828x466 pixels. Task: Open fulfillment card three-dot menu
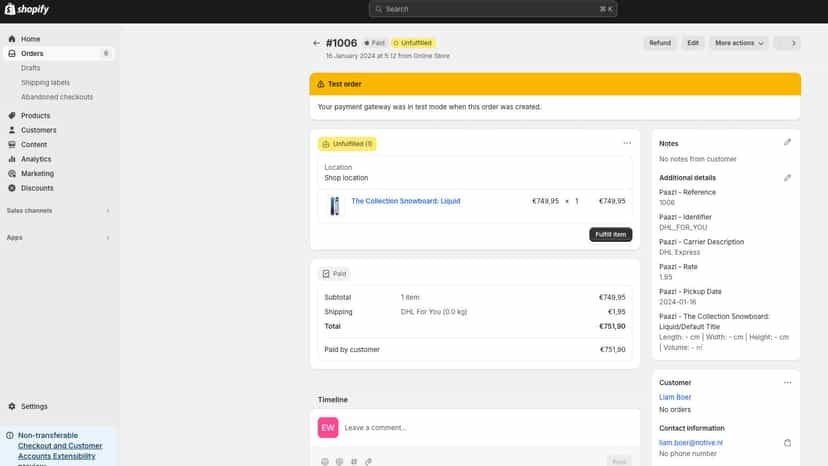[627, 143]
